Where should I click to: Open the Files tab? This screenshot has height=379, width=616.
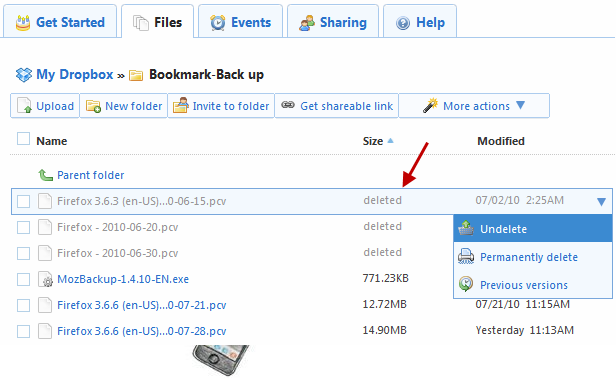[x=158, y=21]
